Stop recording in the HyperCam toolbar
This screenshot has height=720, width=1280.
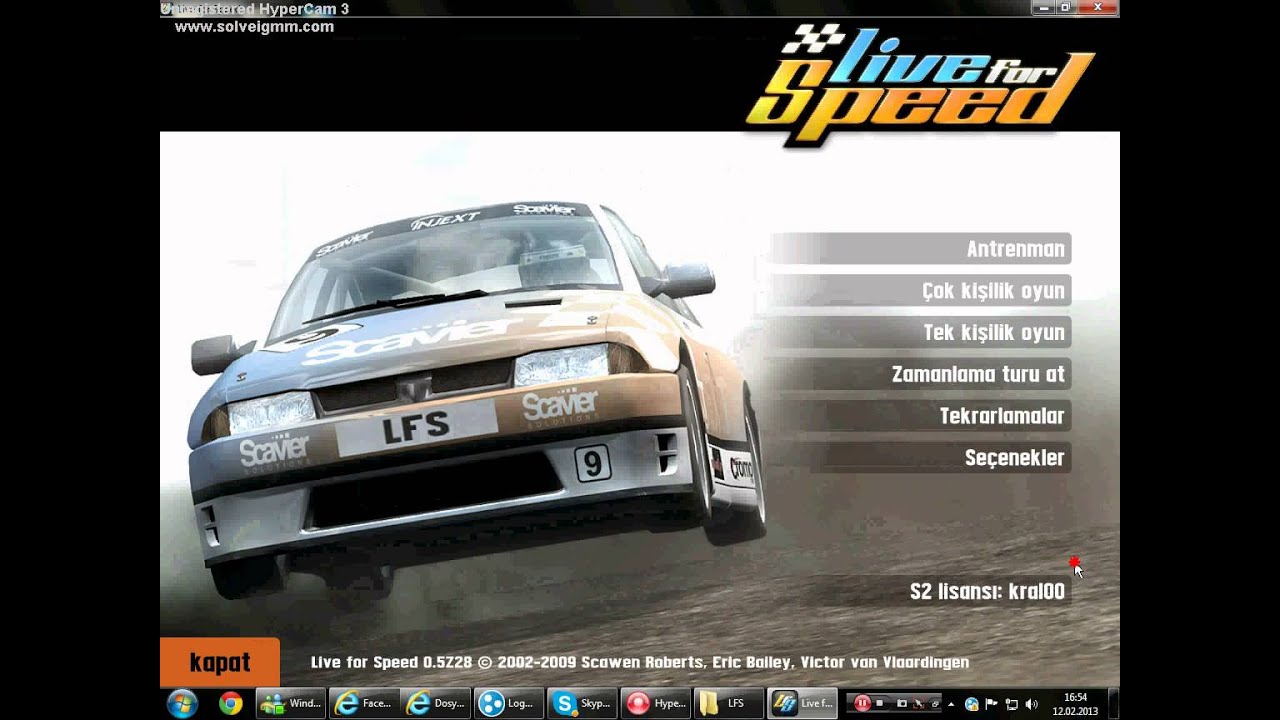pyautogui.click(x=880, y=704)
